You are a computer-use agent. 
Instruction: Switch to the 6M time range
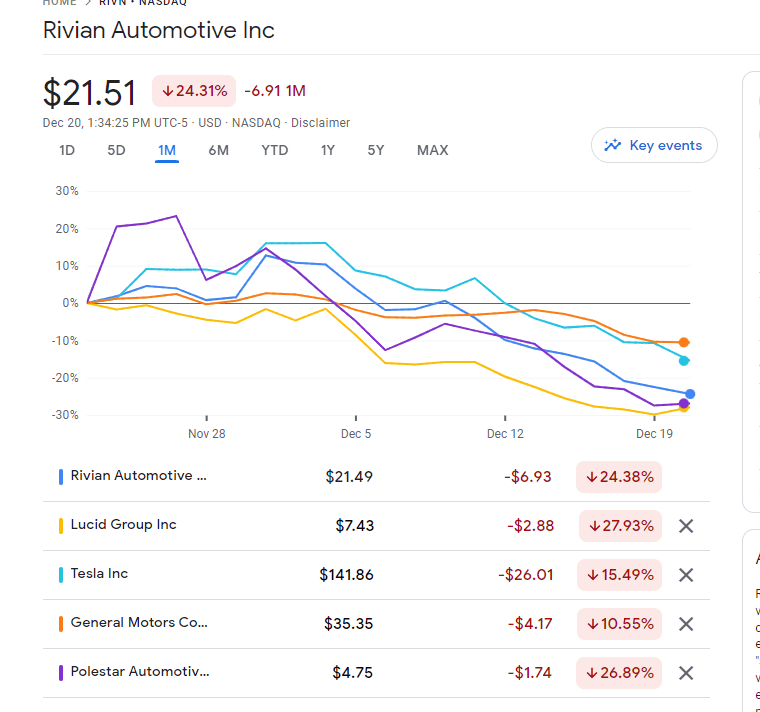[x=219, y=150]
